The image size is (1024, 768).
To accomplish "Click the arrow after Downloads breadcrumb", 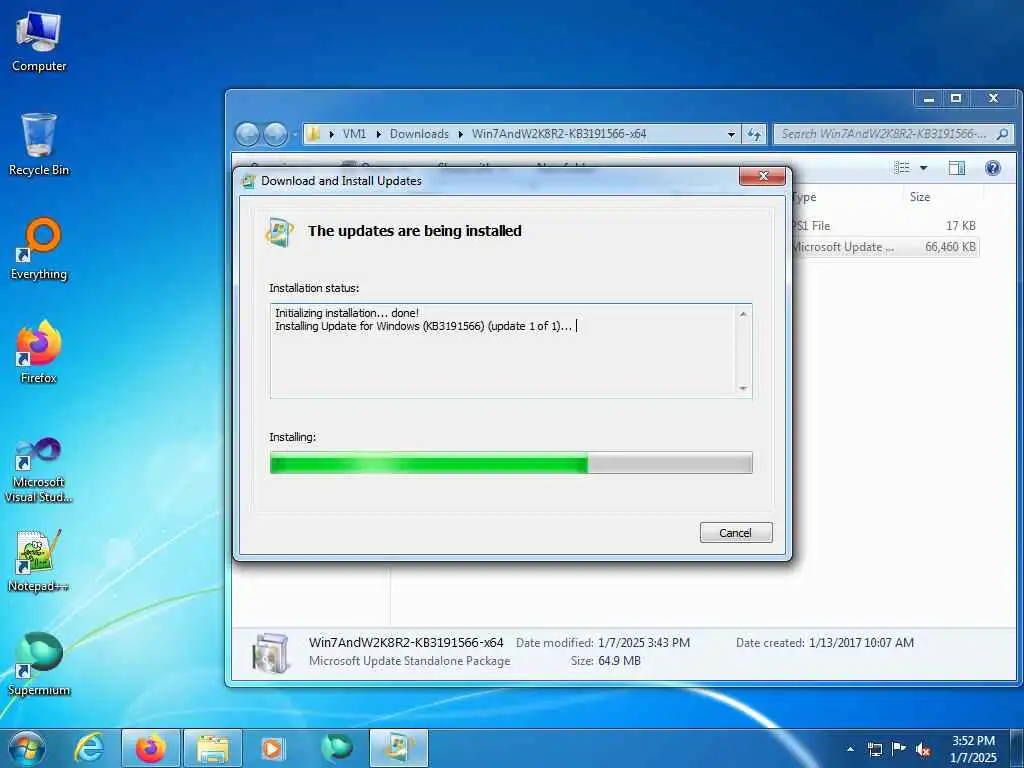I will (460, 134).
